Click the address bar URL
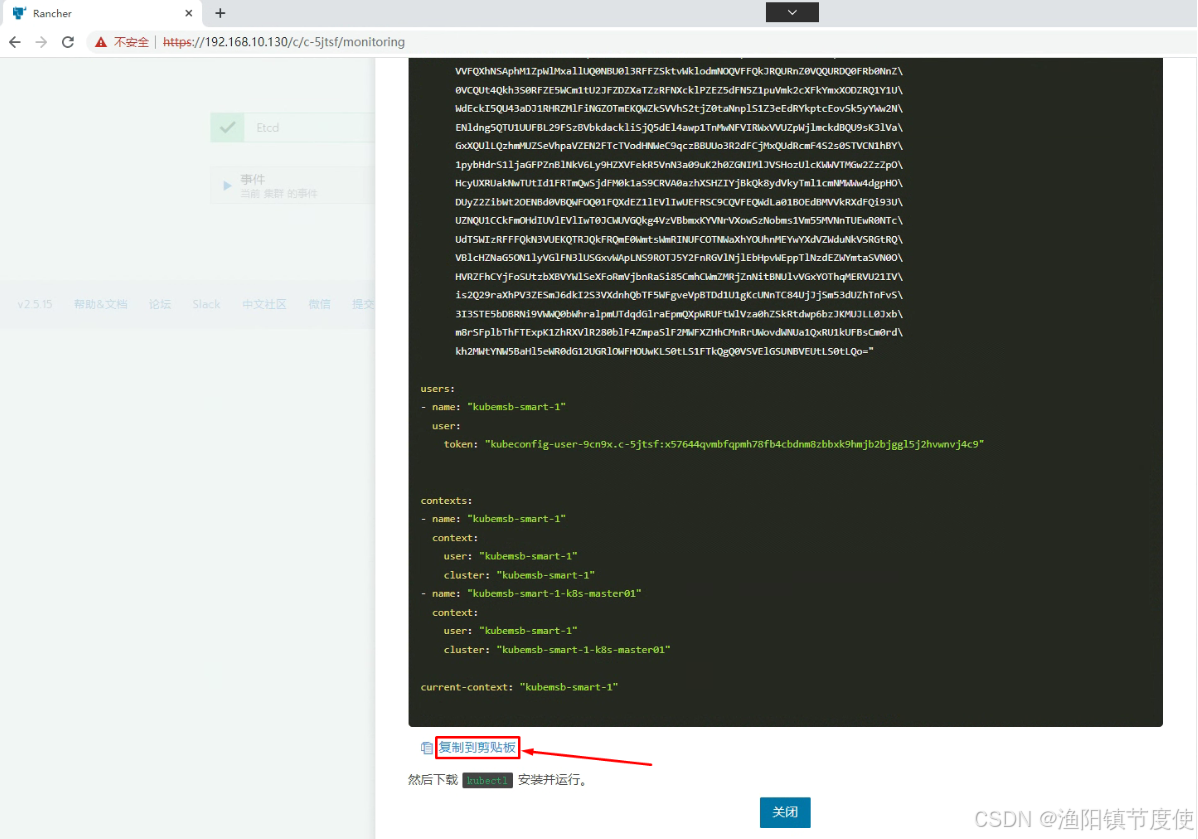The image size is (1198, 839). pos(283,42)
